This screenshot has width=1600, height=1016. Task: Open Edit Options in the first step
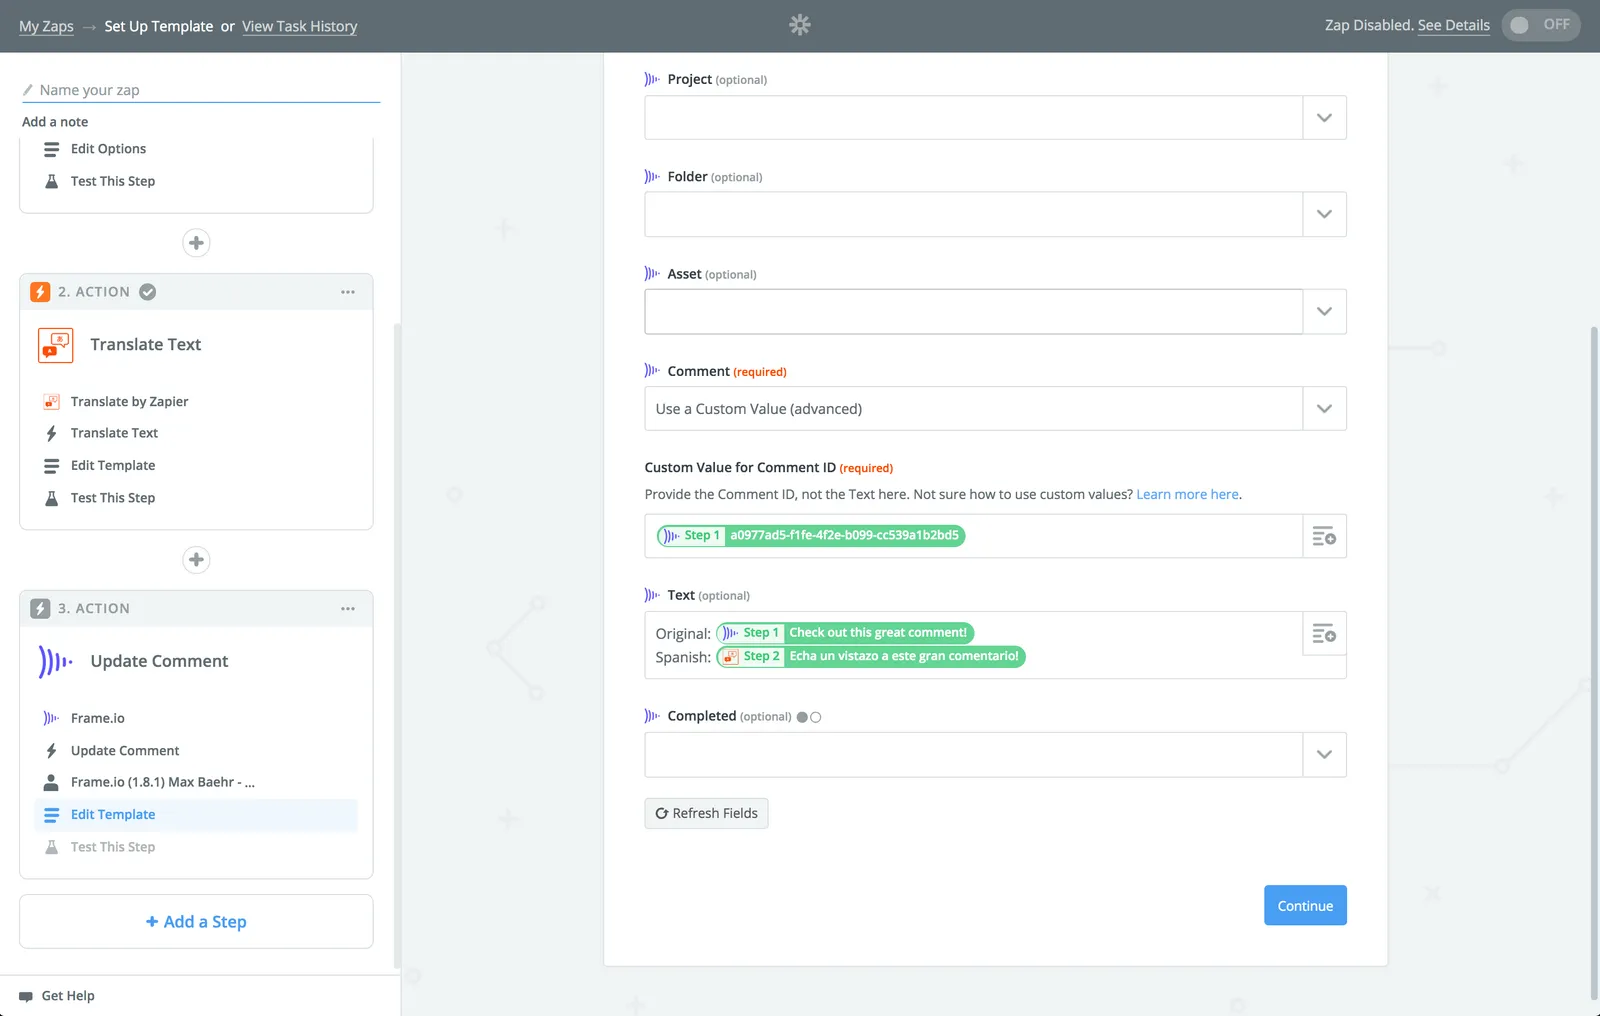(108, 149)
